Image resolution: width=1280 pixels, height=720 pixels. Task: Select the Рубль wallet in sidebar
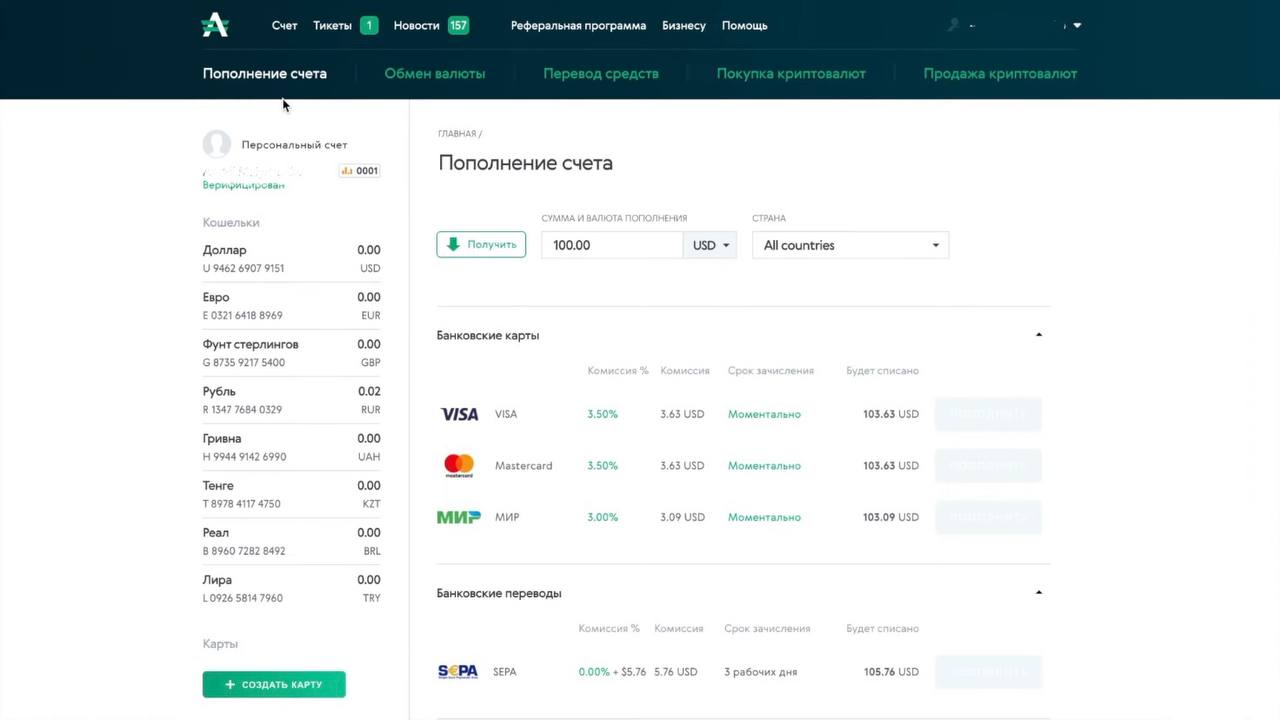291,400
